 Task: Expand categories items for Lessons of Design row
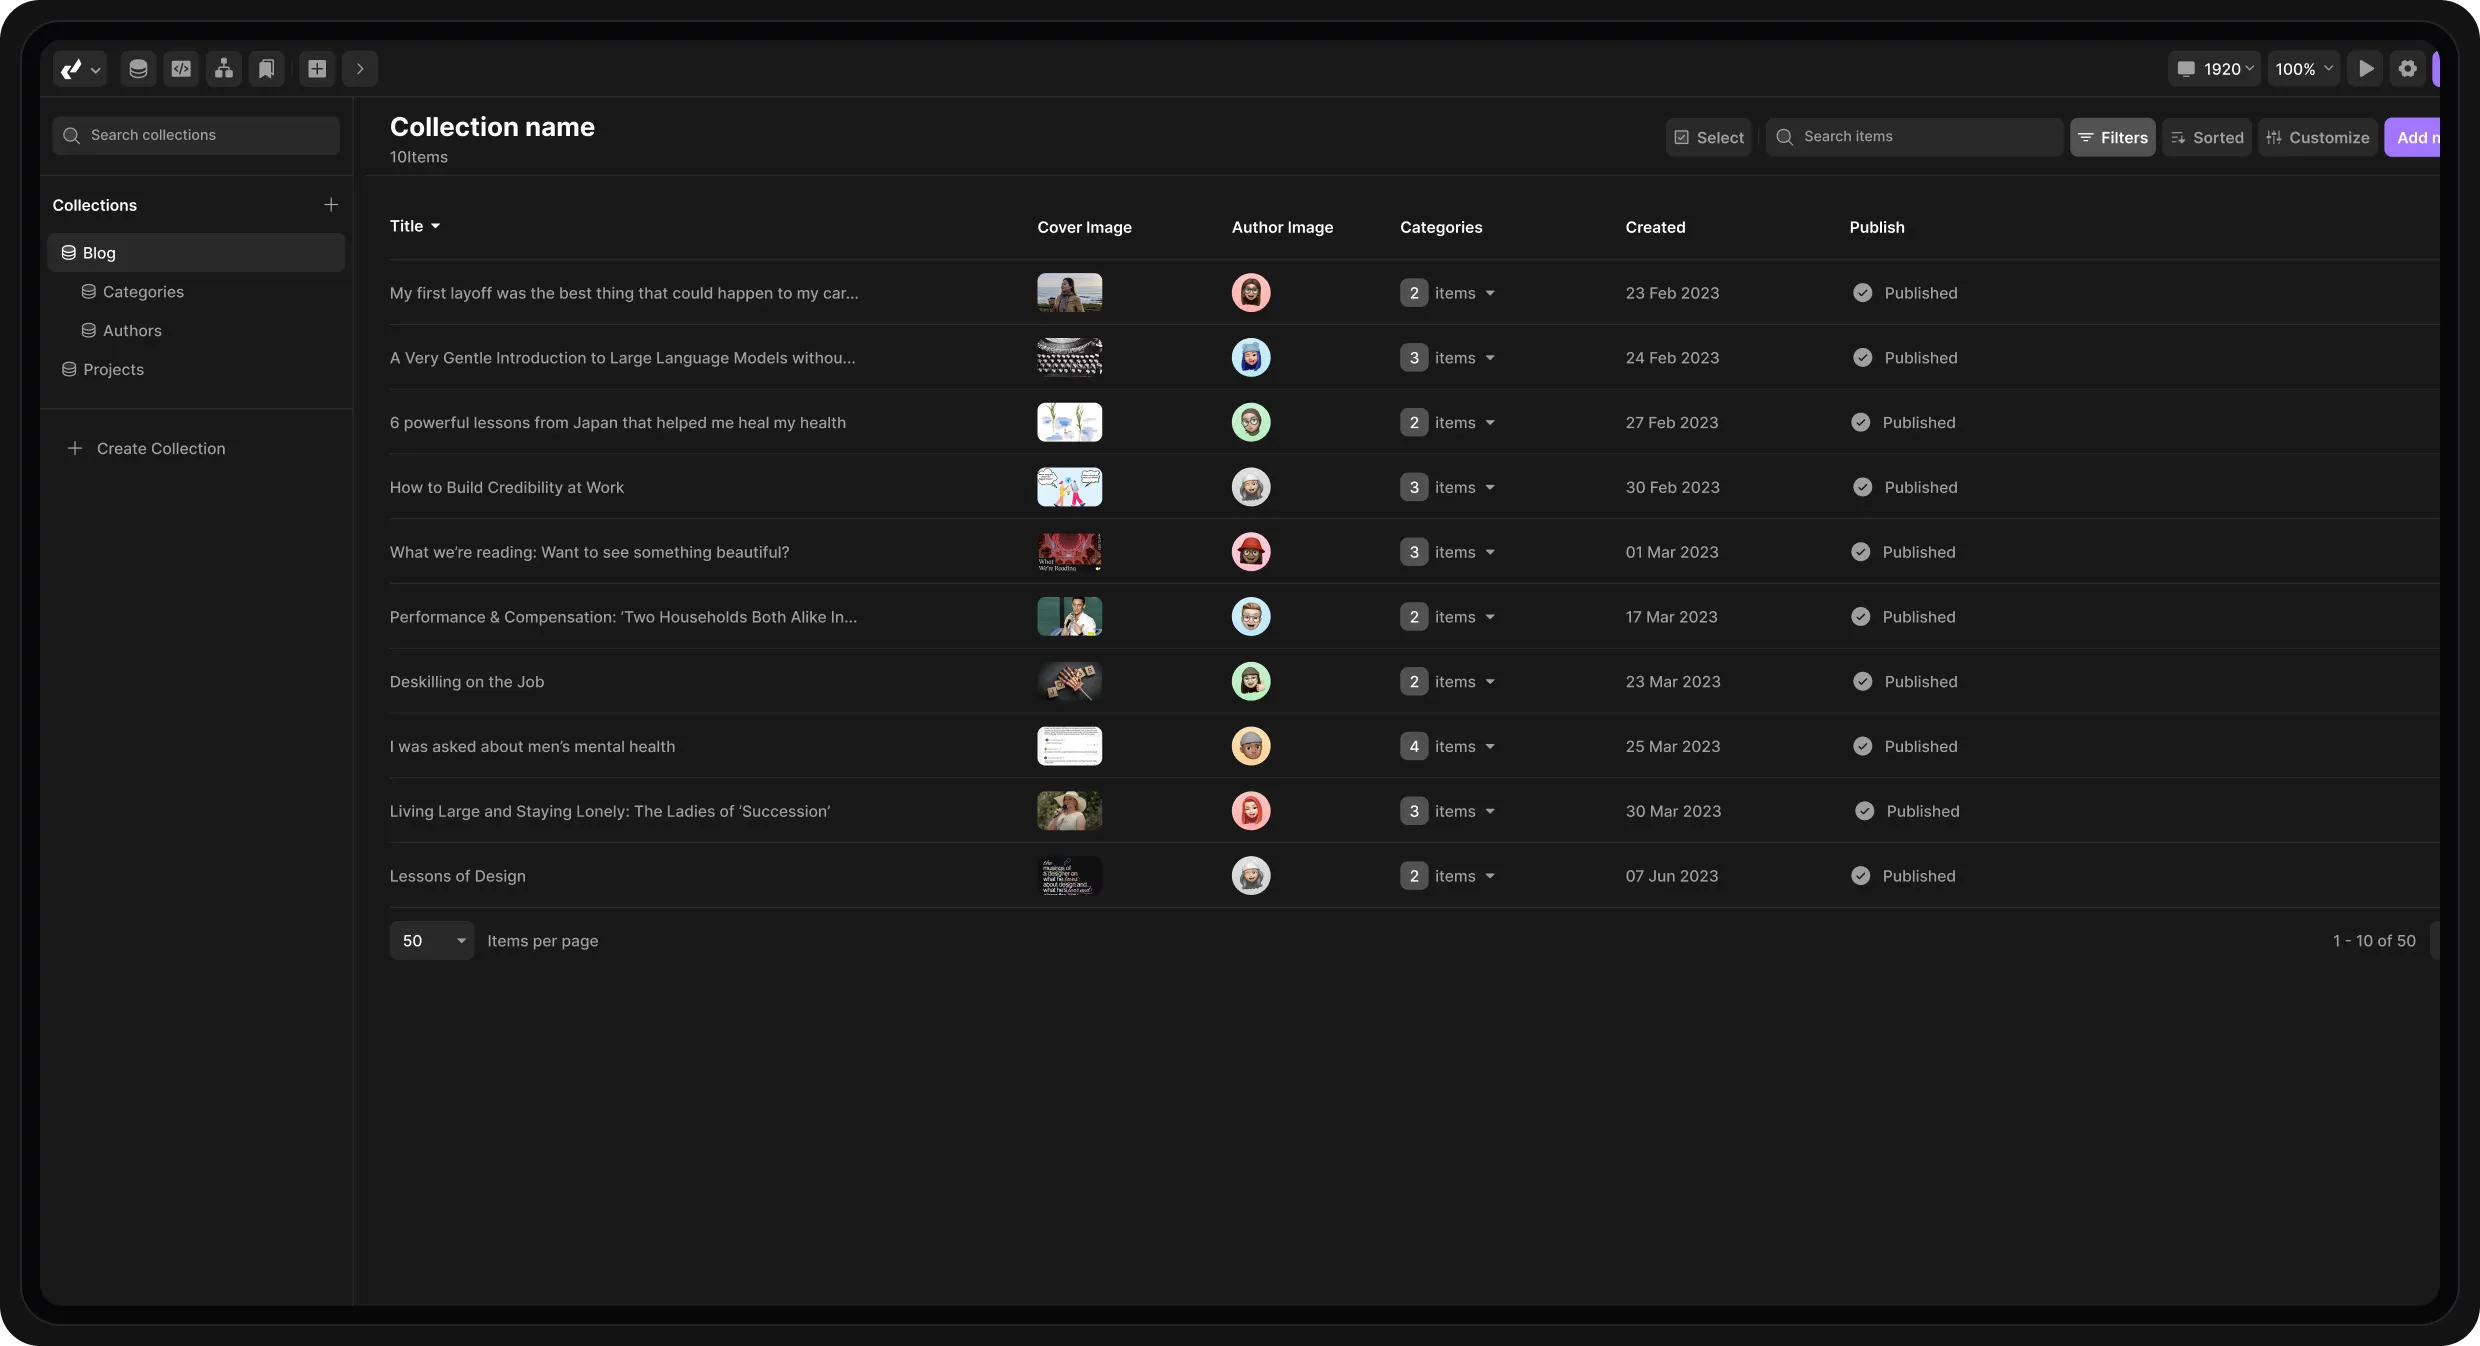pos(1447,876)
